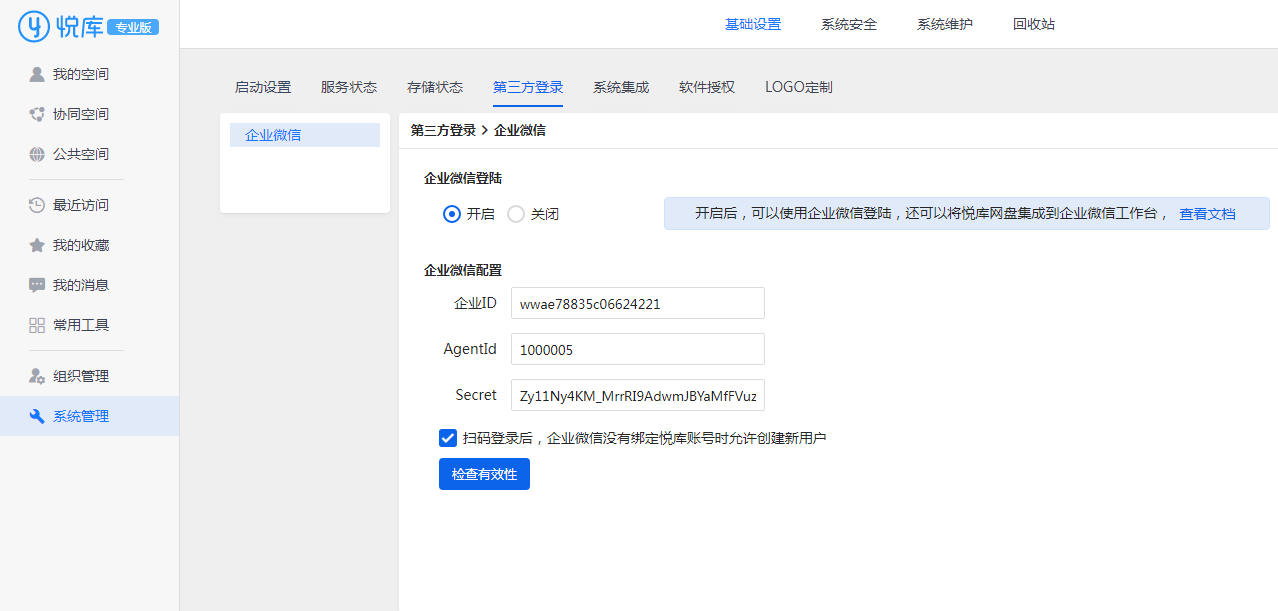Screen dimensions: 1278x611
Task: Click the 专业版 badge
Action: [x=133, y=28]
